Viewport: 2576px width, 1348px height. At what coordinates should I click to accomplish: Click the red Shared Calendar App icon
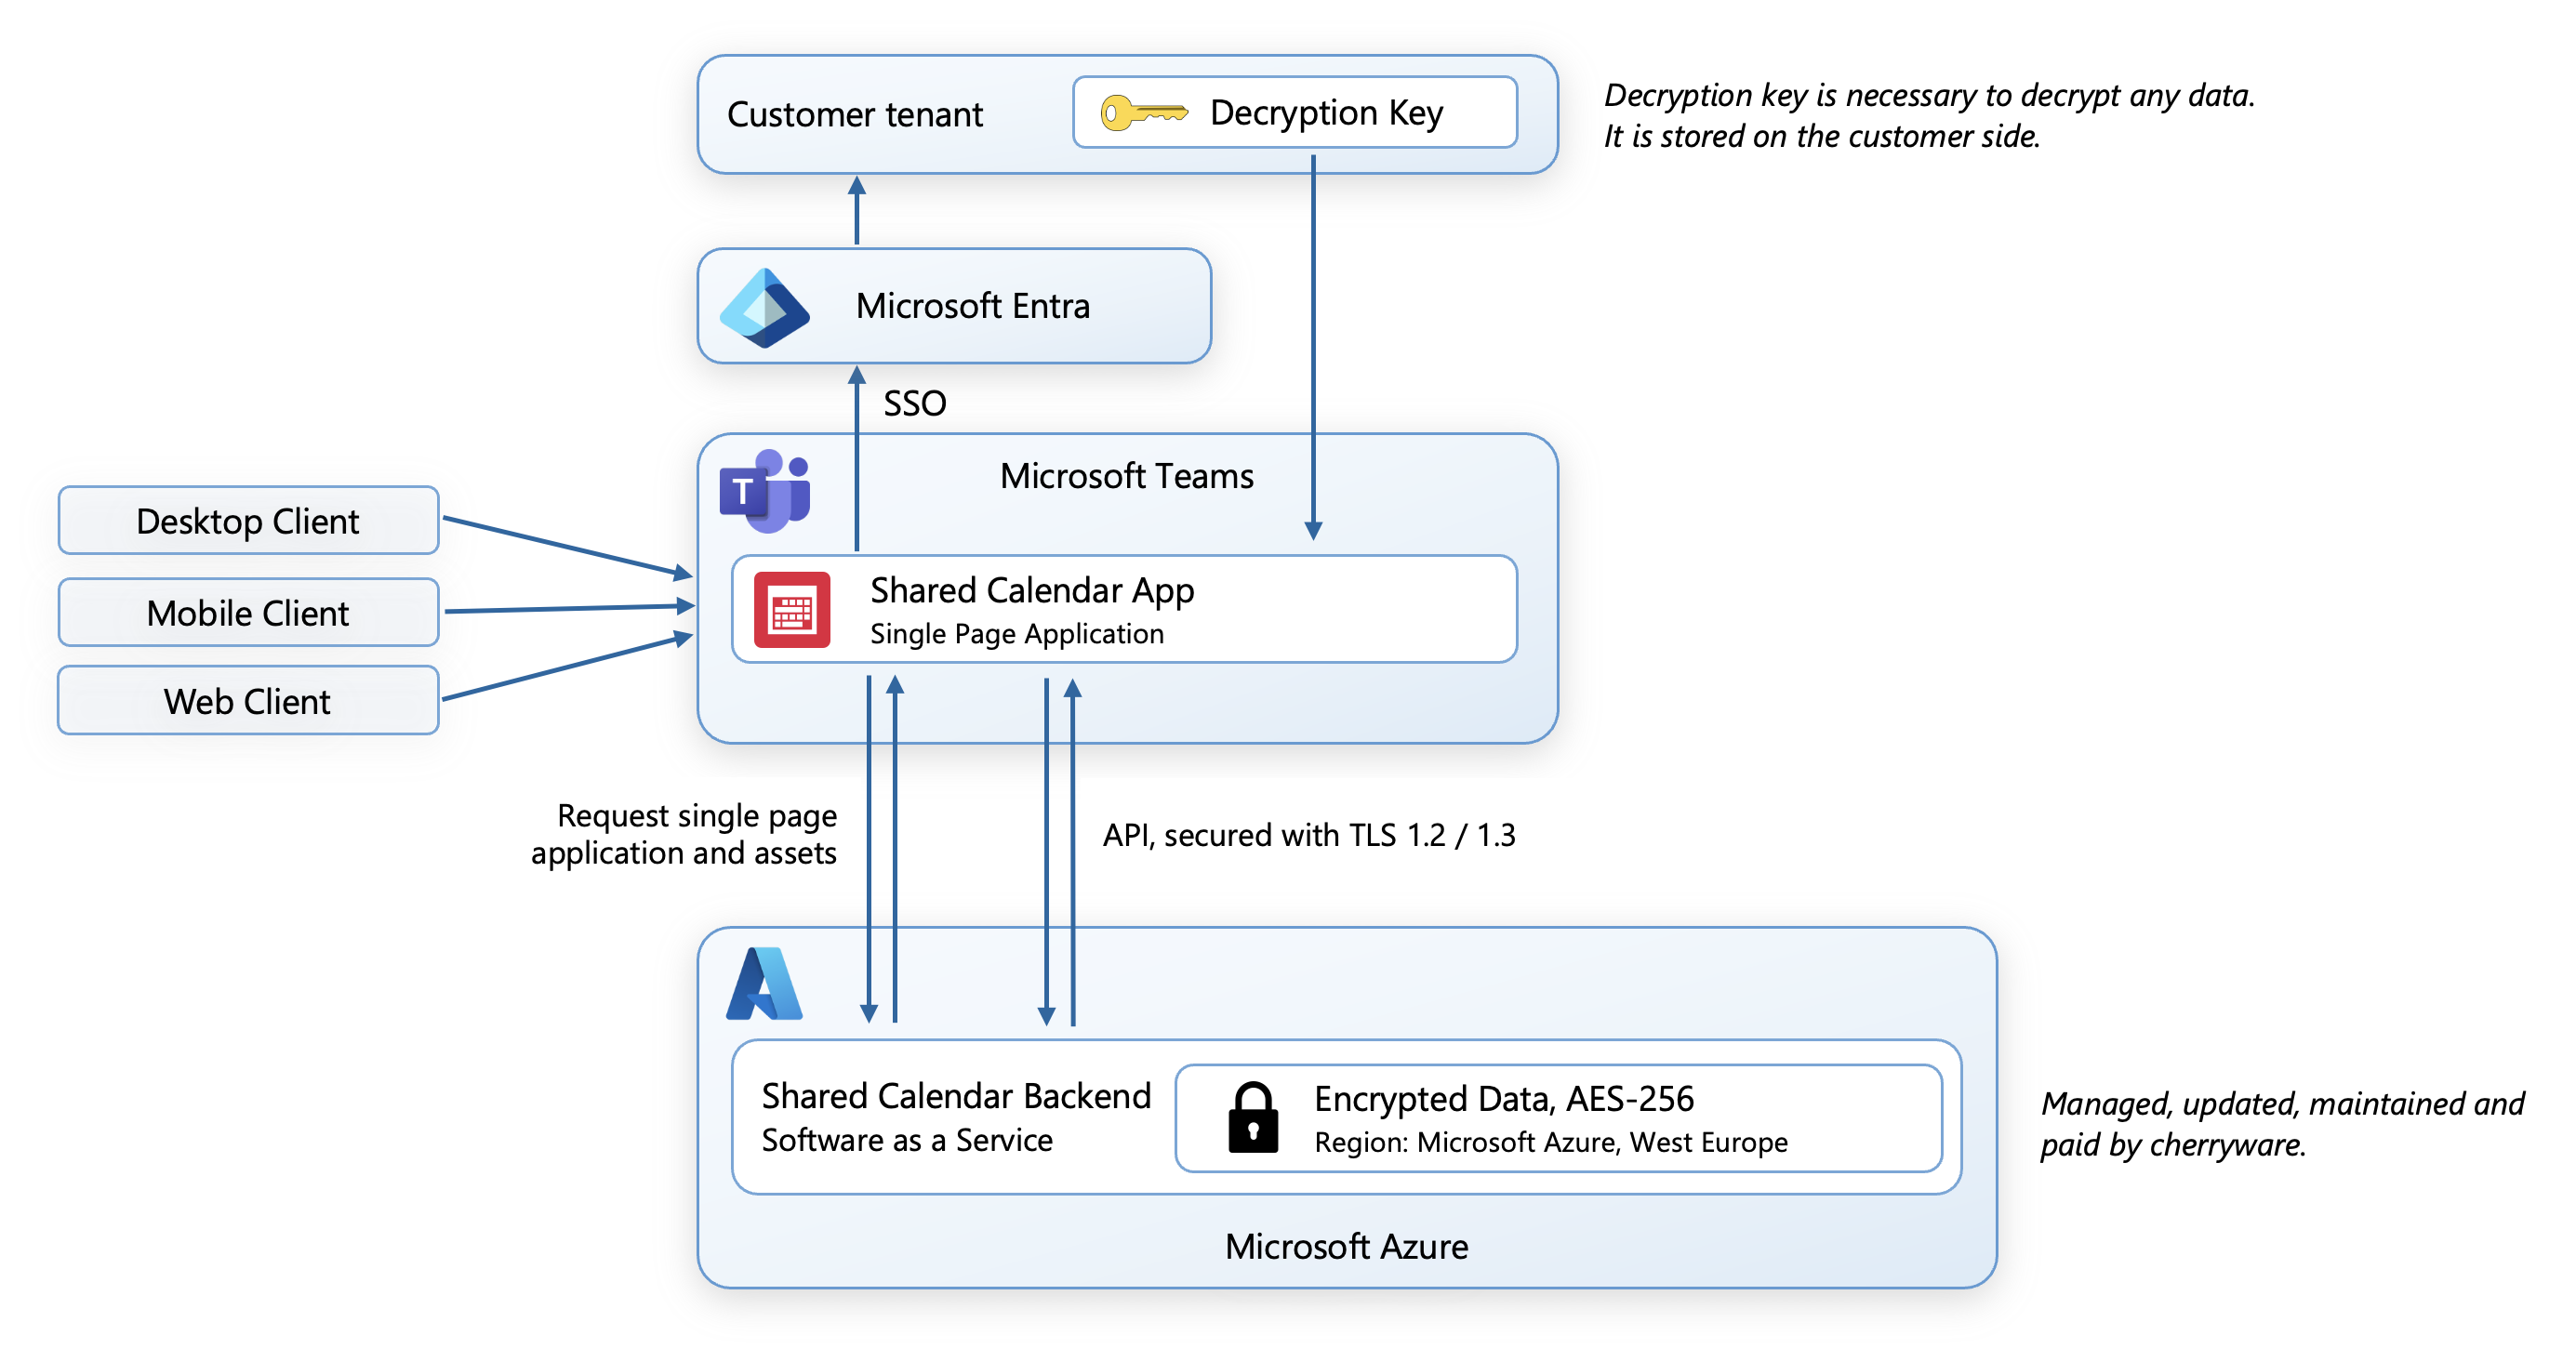792,610
